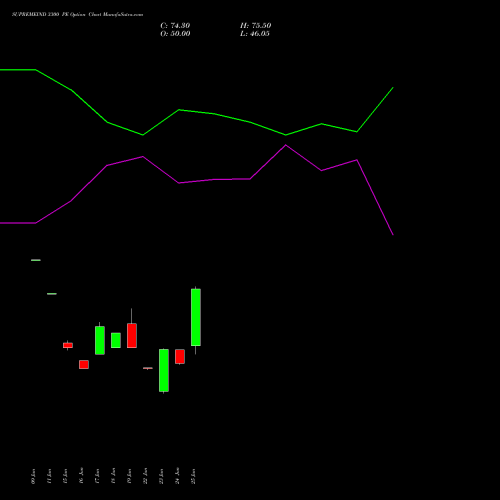Select the flat 22 Jun doji candle
The height and width of the screenshot is (500, 500).
[x=148, y=368]
